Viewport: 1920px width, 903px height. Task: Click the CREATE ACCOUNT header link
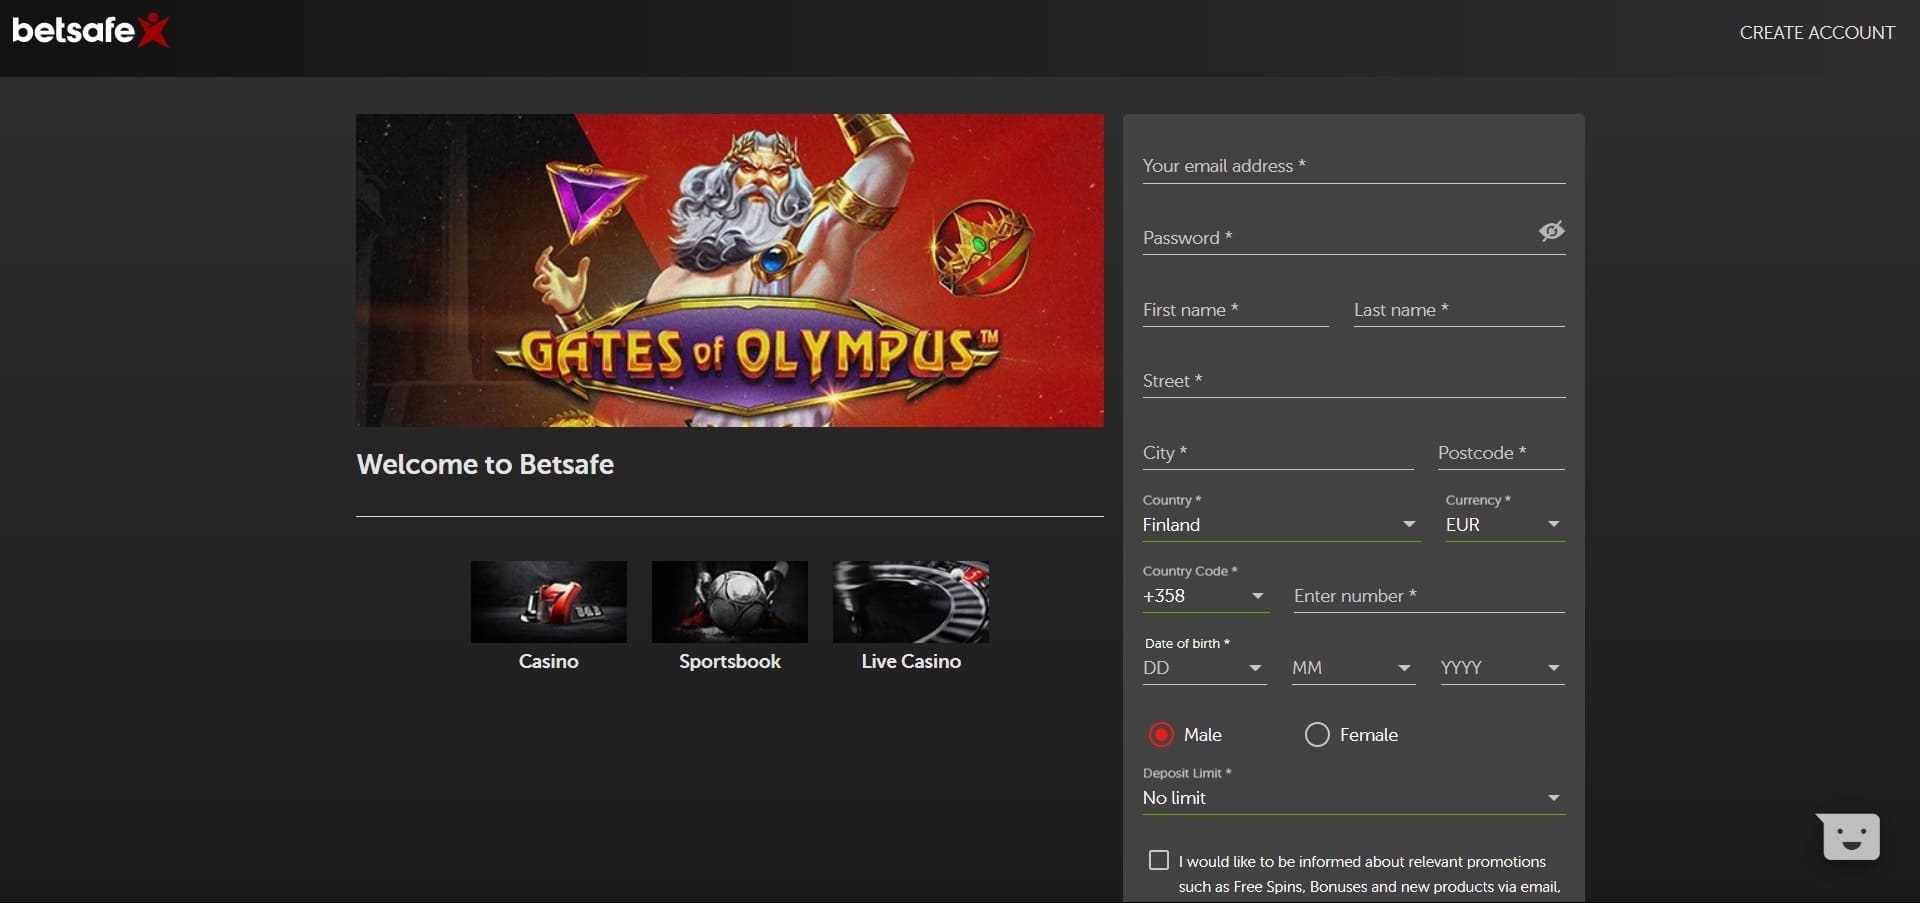[1816, 33]
